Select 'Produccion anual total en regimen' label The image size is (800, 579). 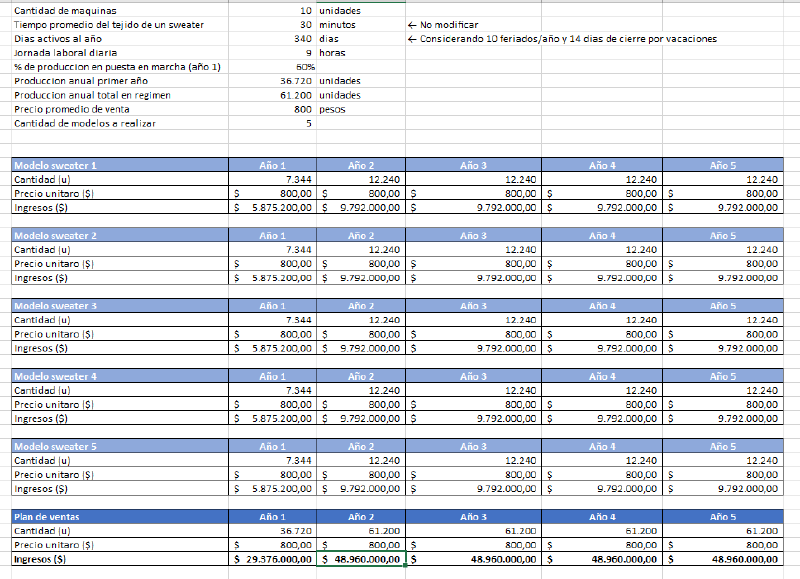pos(120,95)
